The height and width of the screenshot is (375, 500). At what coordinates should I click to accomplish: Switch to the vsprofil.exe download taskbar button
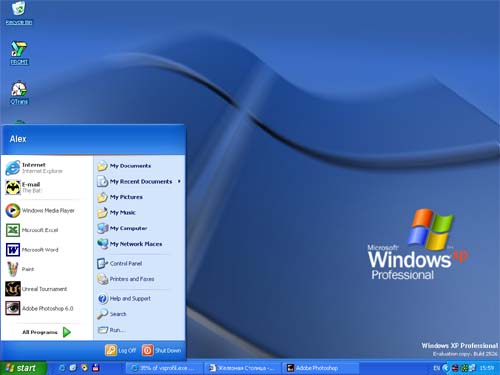point(164,368)
